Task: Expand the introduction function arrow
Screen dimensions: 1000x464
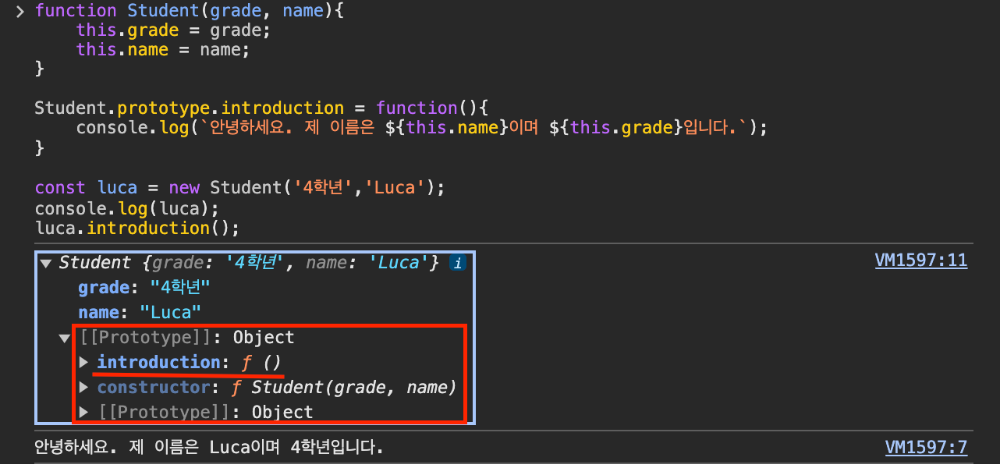Action: [84, 363]
